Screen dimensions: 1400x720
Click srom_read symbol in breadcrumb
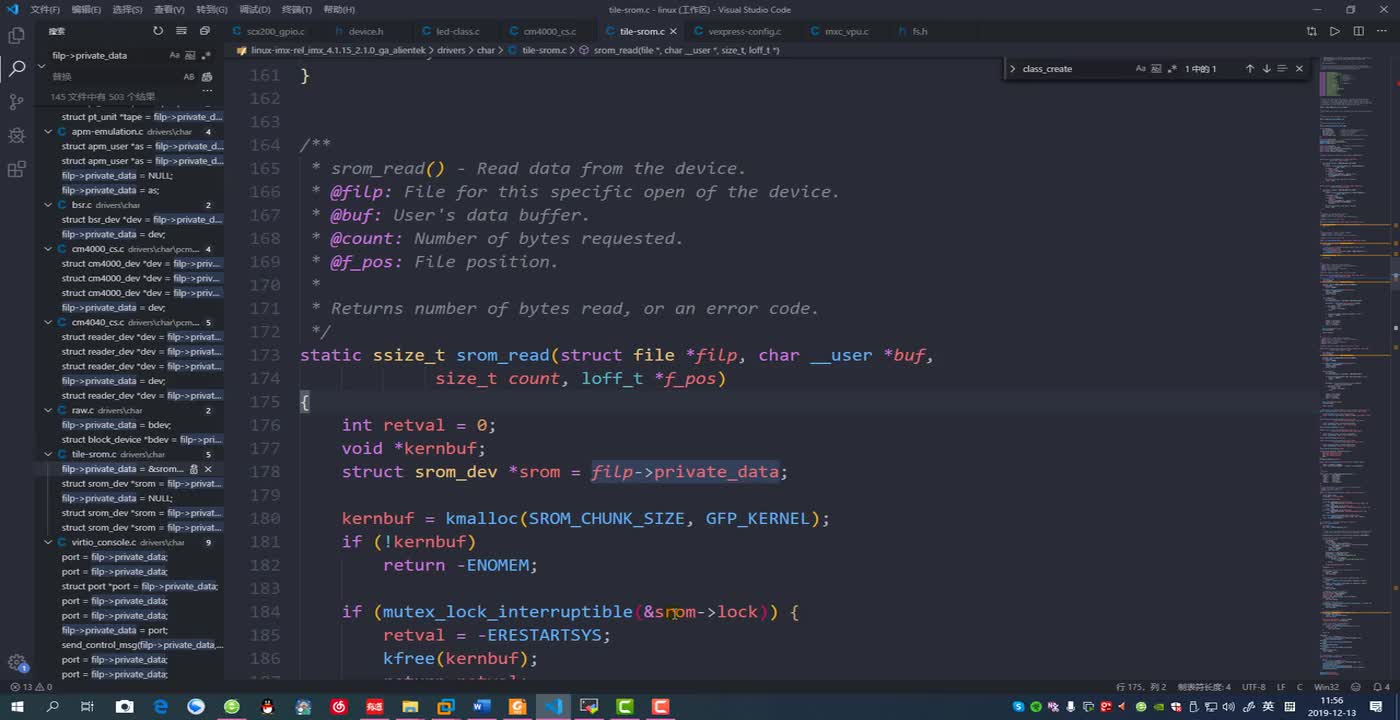coord(686,50)
